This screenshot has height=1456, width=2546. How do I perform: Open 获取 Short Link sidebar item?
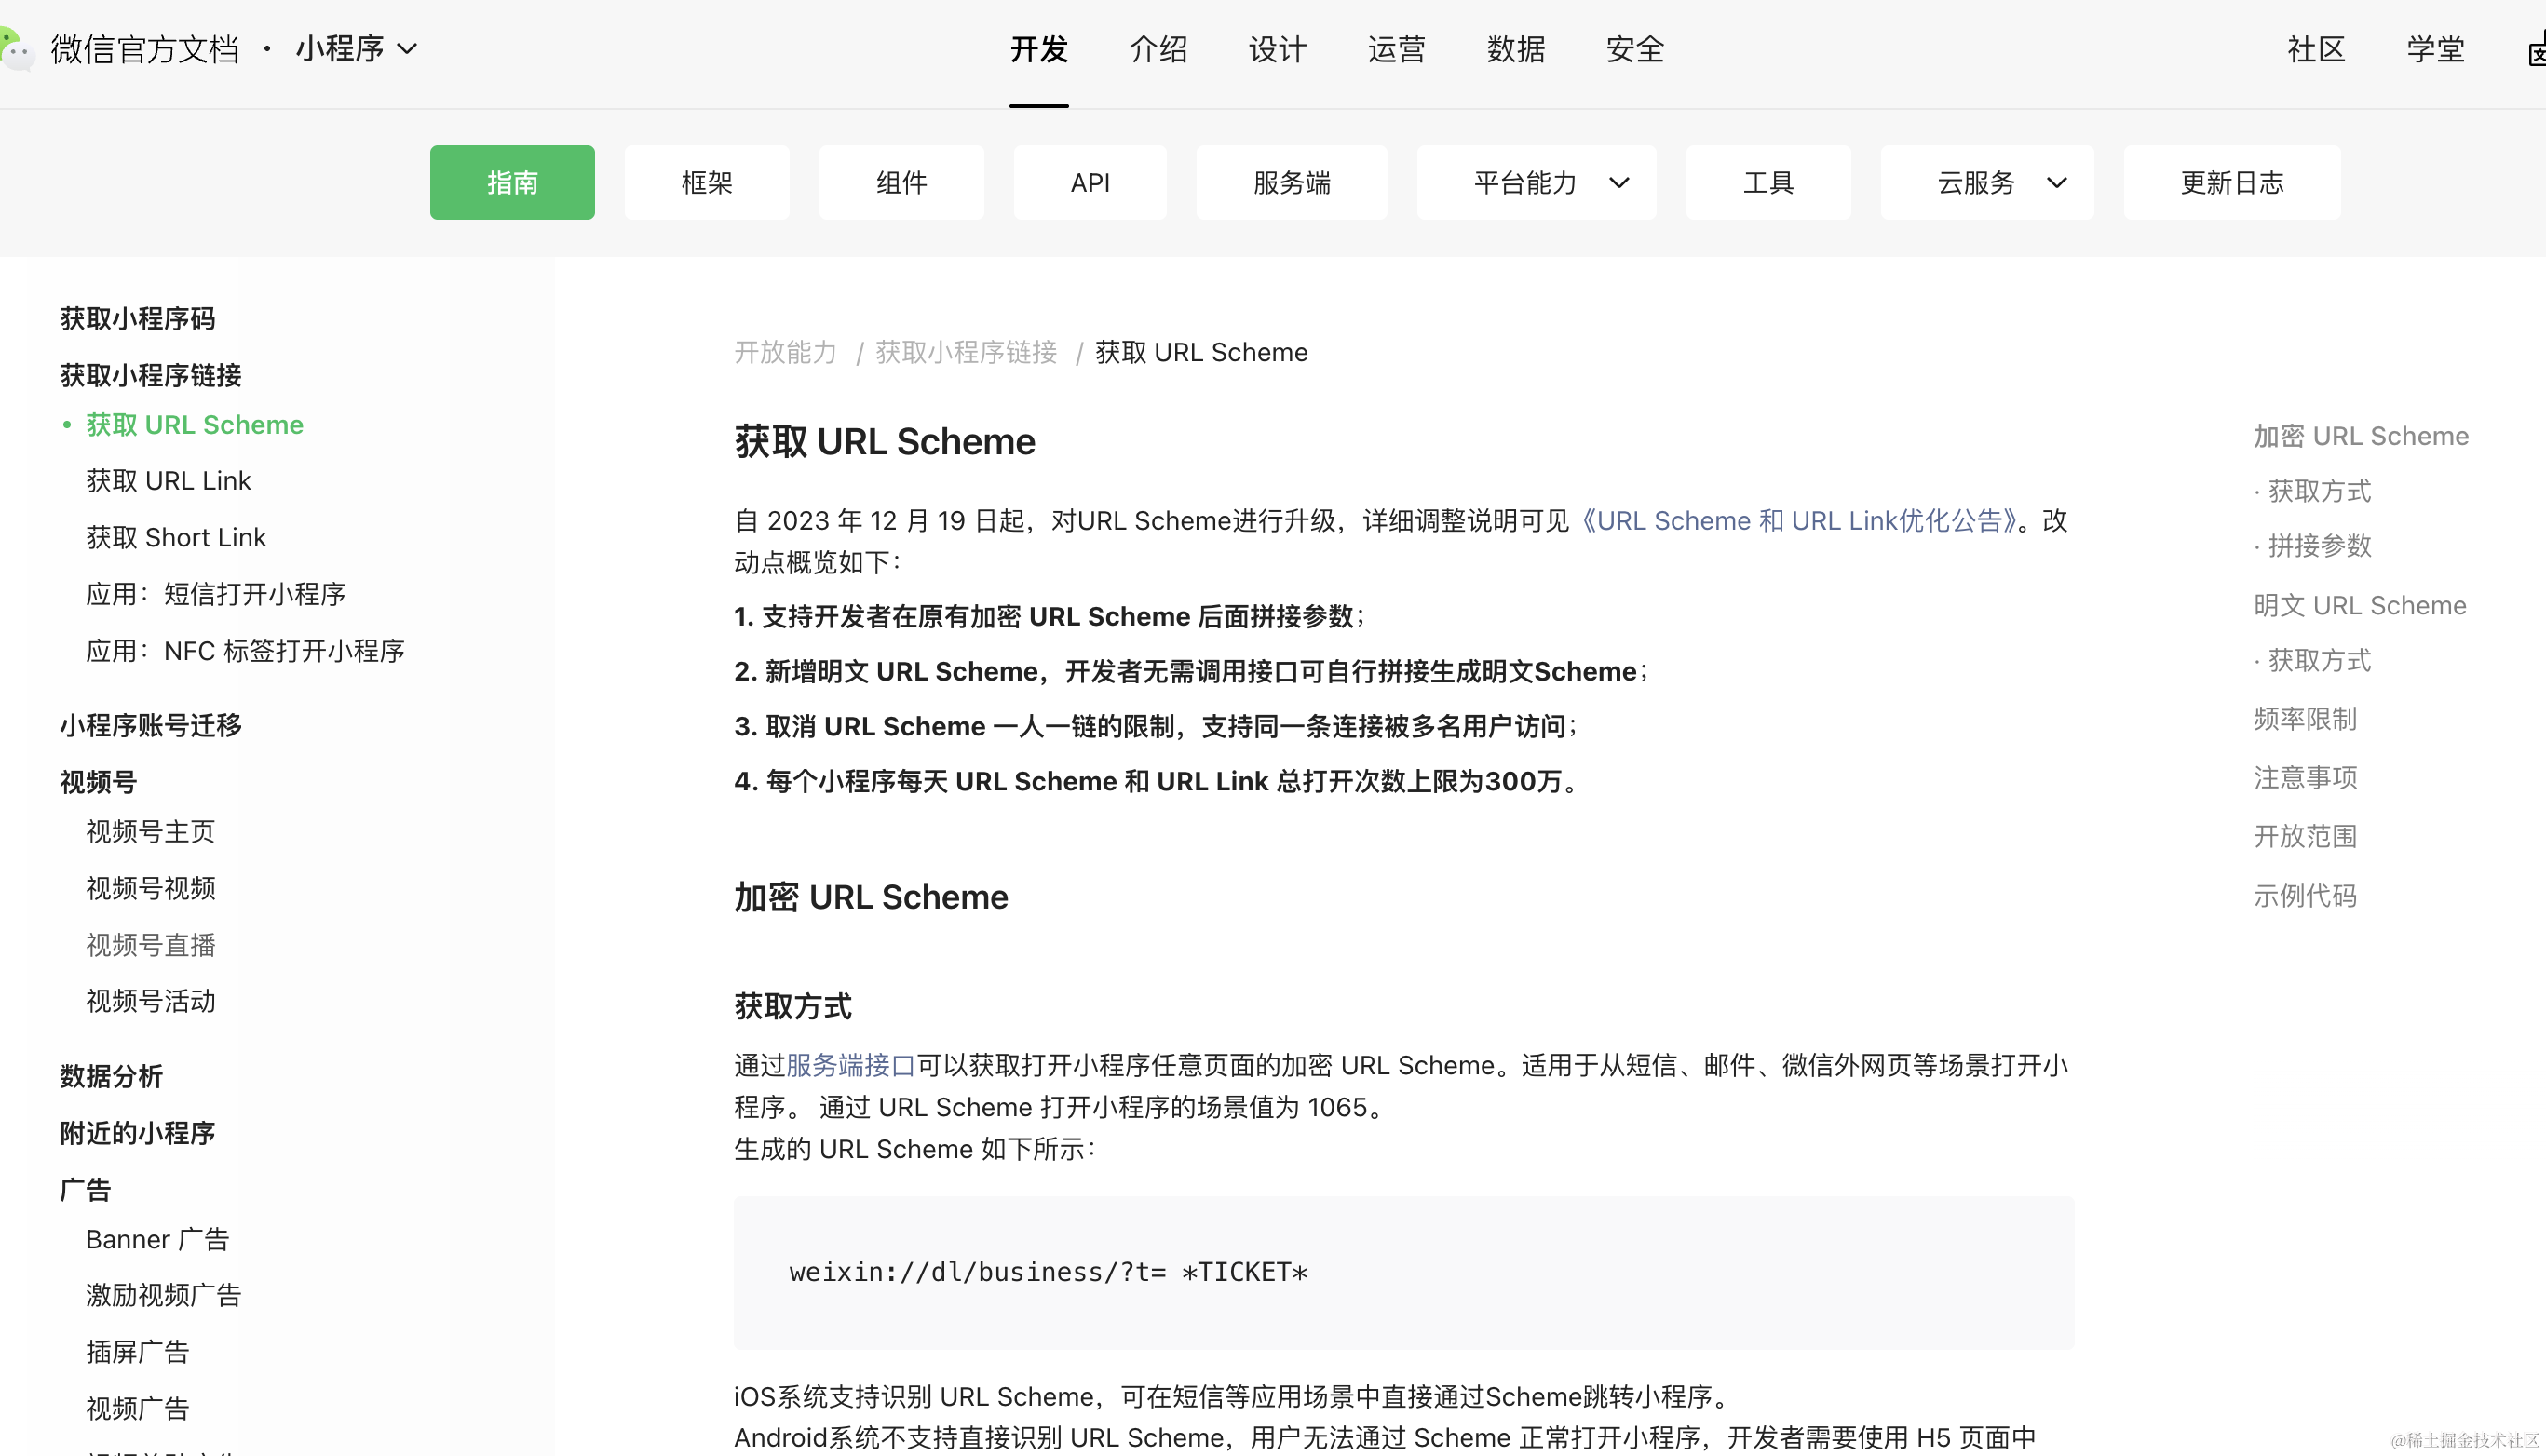pyautogui.click(x=176, y=537)
